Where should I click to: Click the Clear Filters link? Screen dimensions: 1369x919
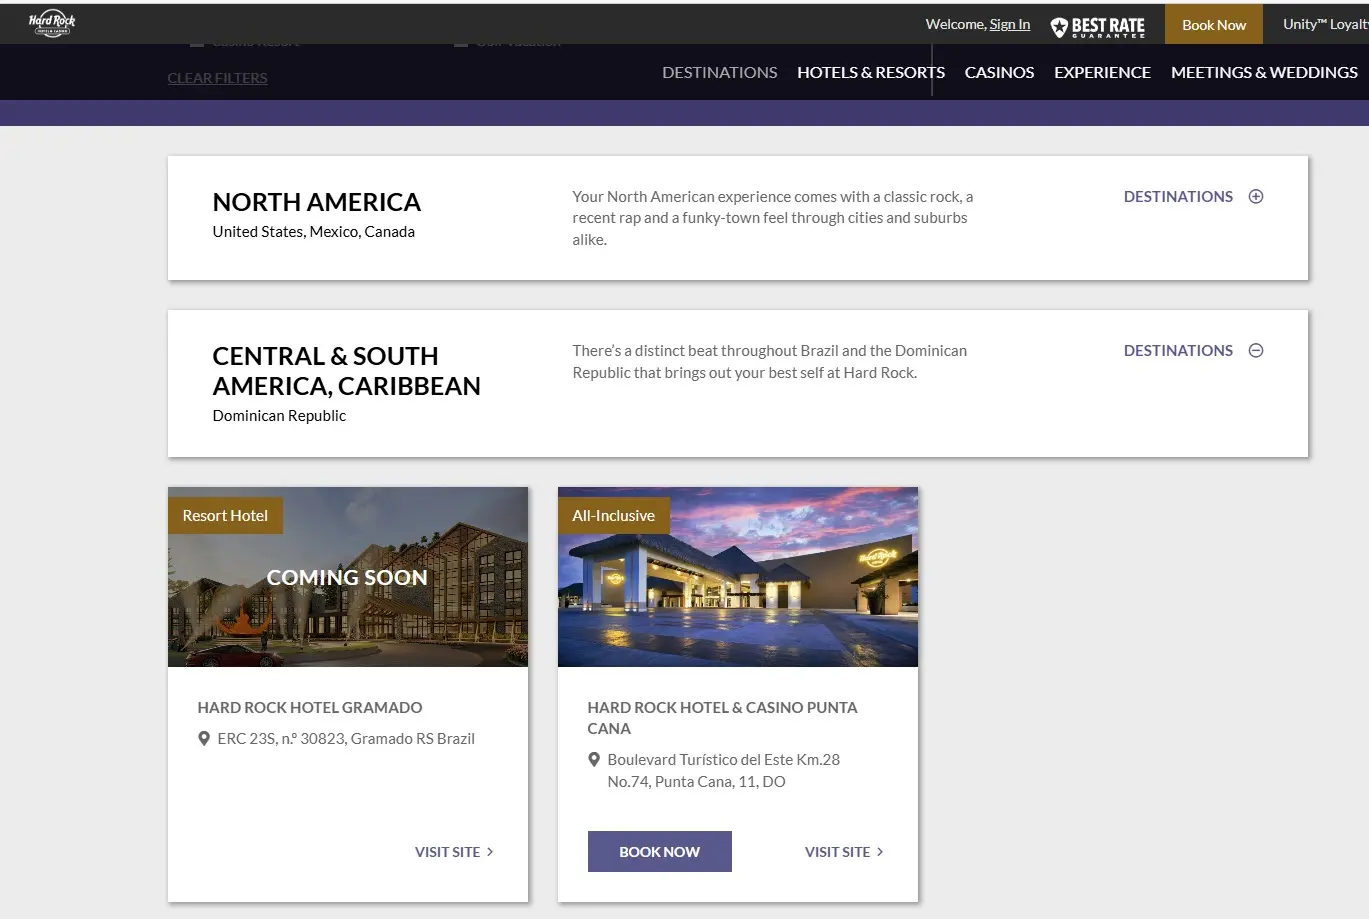[x=217, y=78]
